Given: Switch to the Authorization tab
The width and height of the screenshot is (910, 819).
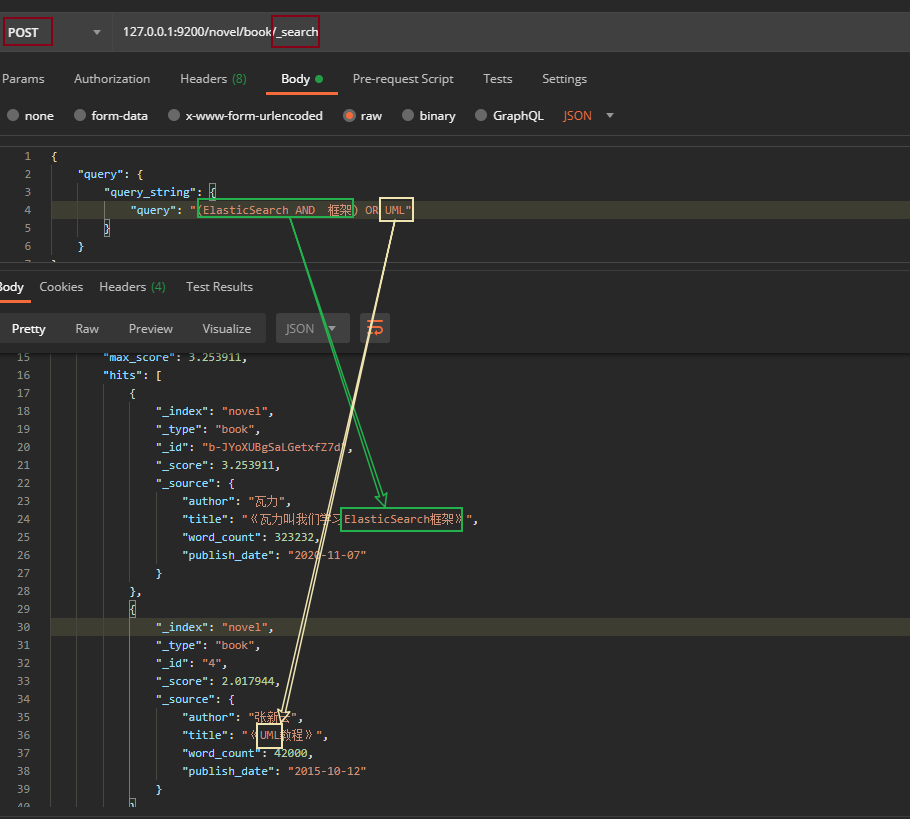Looking at the screenshot, I should pyautogui.click(x=112, y=79).
